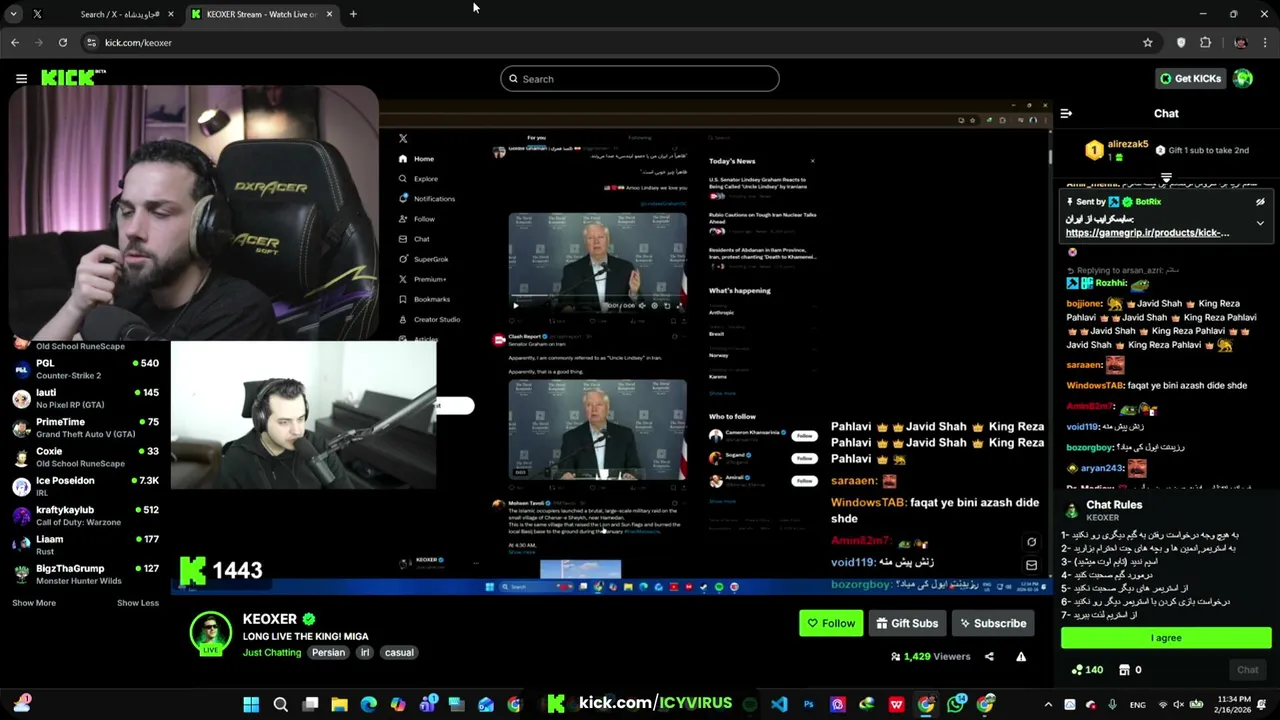This screenshot has height=720, width=1280.
Task: Open the browser tab search dropdown
Action: (x=14, y=14)
